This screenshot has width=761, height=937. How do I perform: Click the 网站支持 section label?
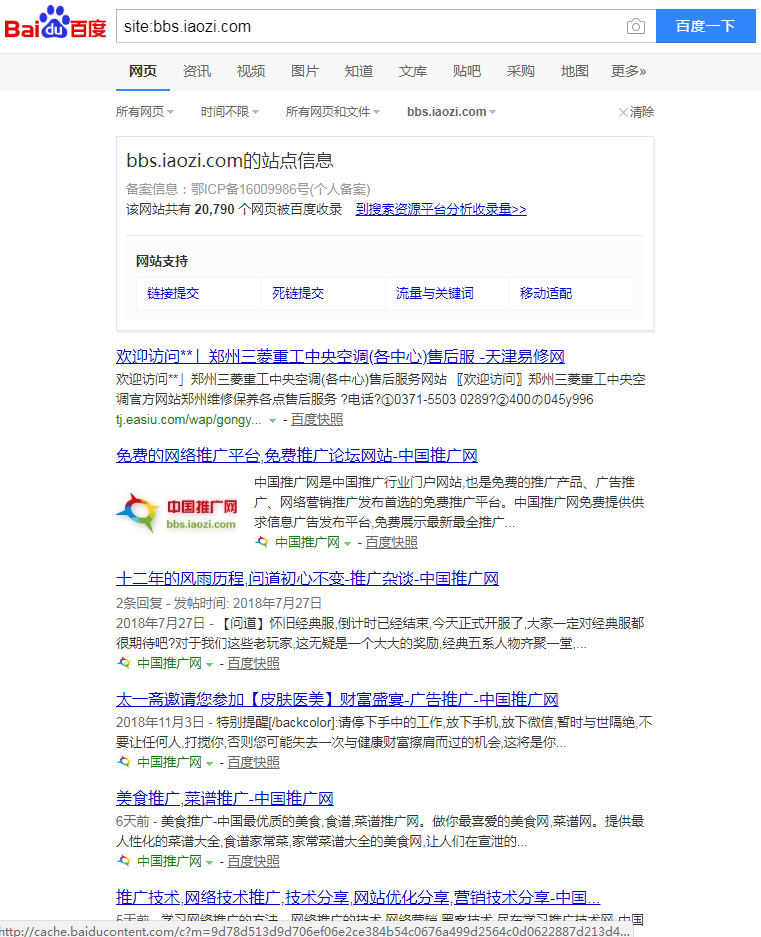[162, 261]
